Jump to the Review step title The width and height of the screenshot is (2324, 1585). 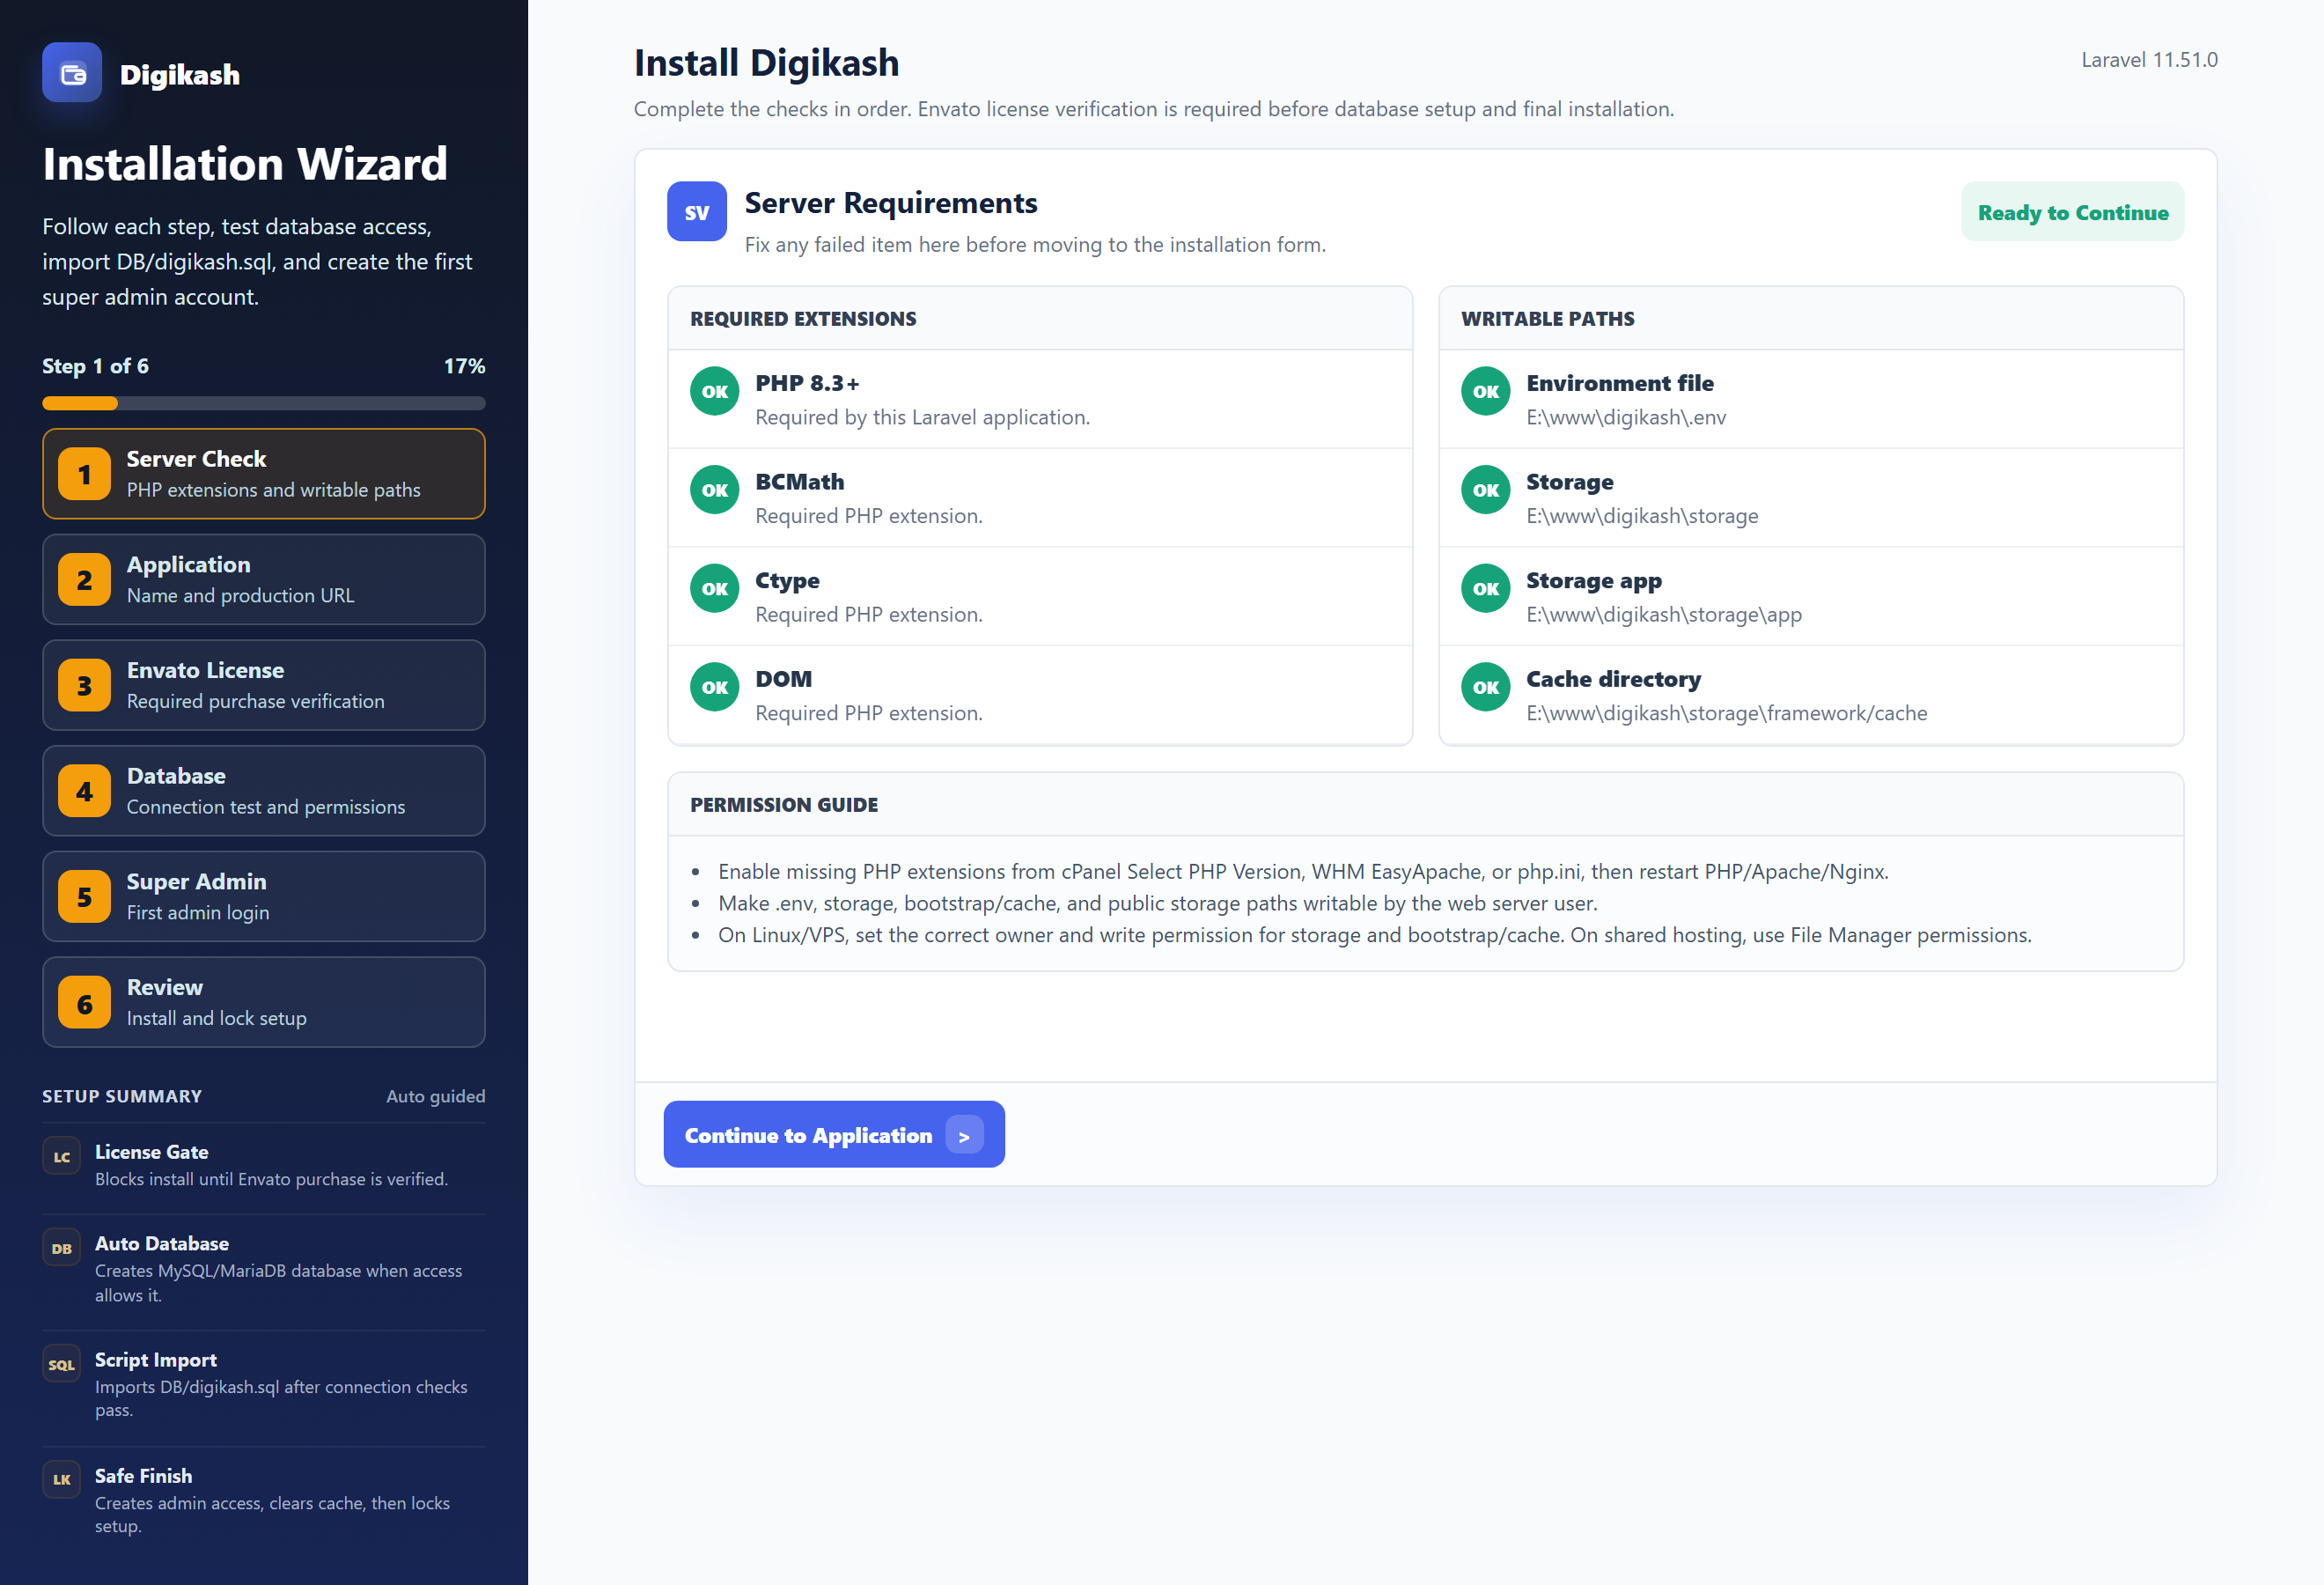click(164, 987)
